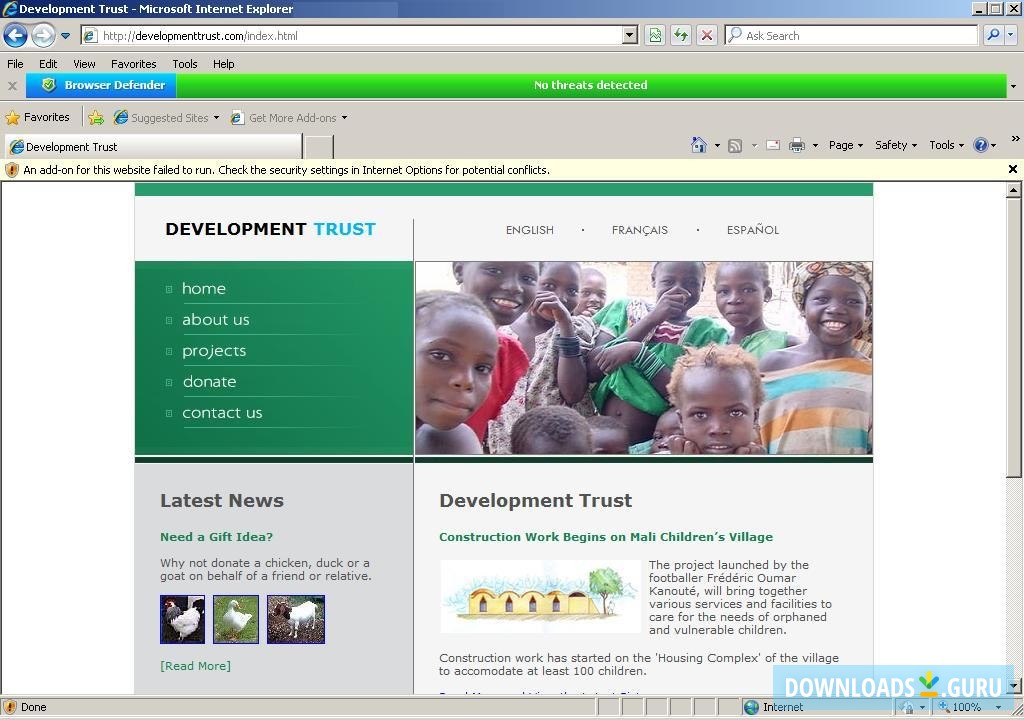Stop loading with the red X icon
This screenshot has height=720, width=1024.
coord(707,36)
